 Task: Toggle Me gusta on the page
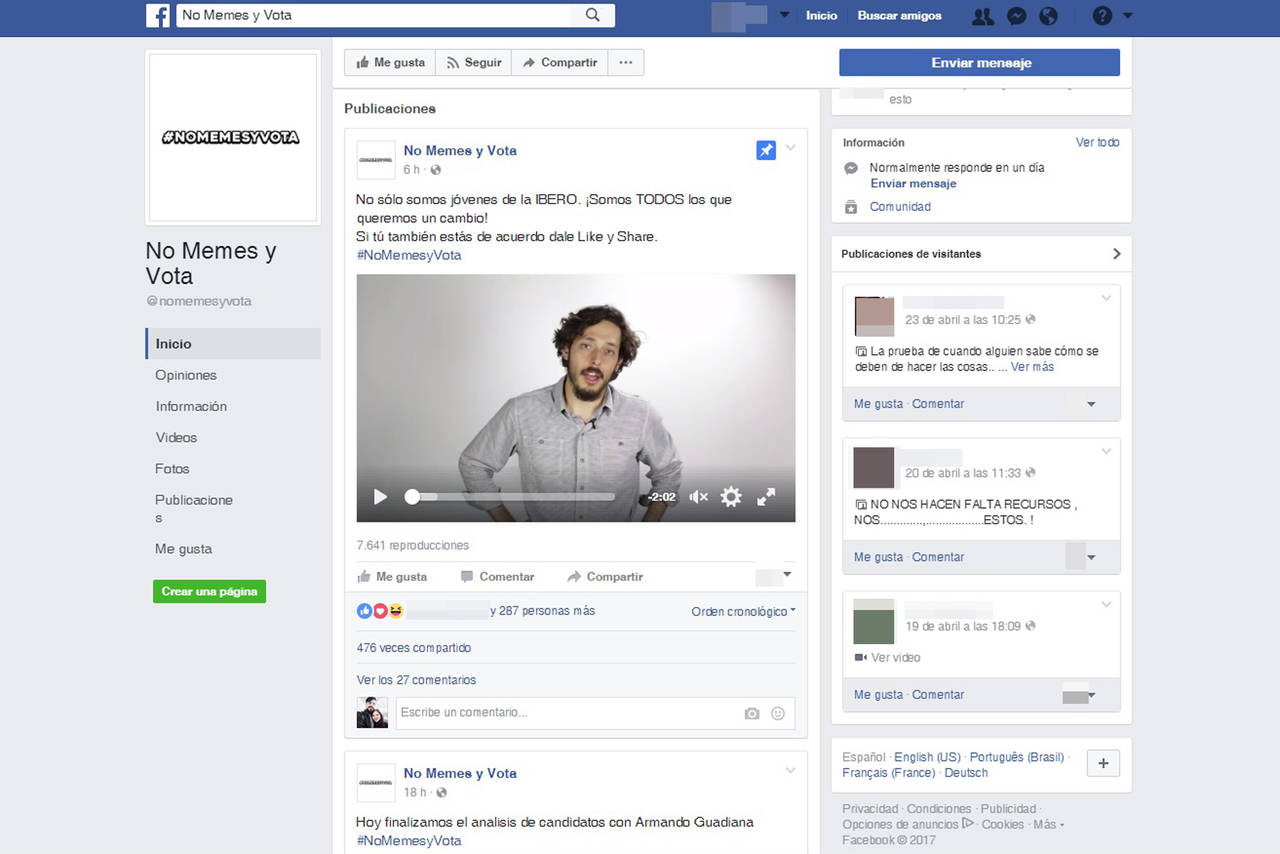(x=391, y=63)
